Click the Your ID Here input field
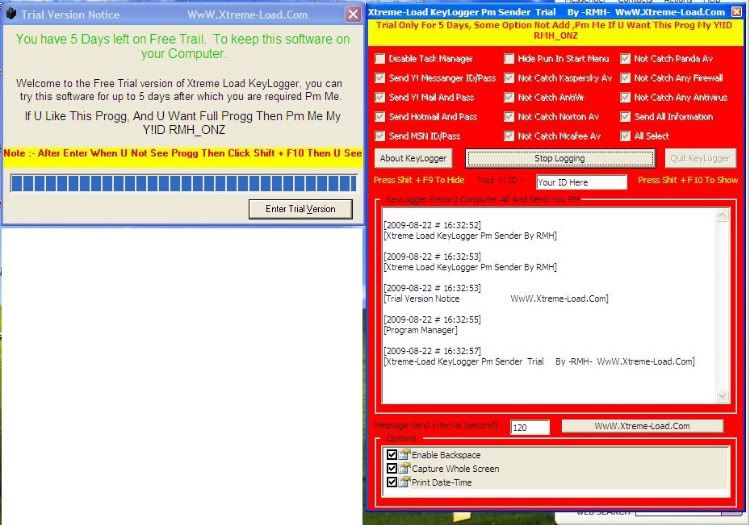The width and height of the screenshot is (749, 525). point(581,182)
